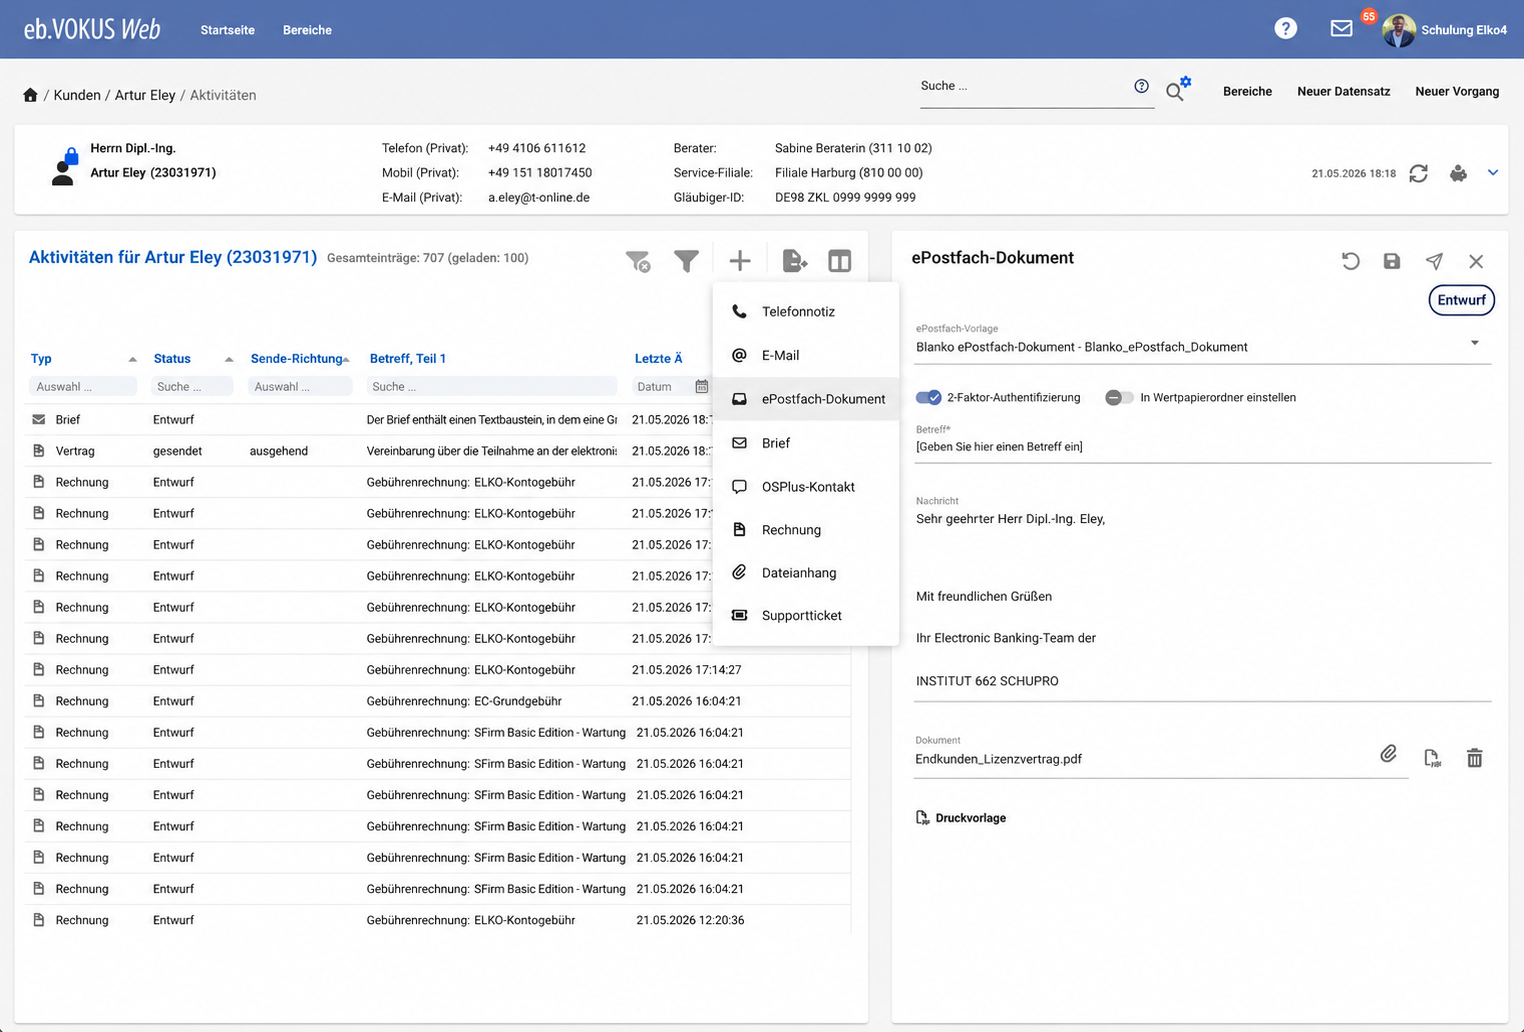Click the Neuer Vorgang button

click(x=1457, y=91)
